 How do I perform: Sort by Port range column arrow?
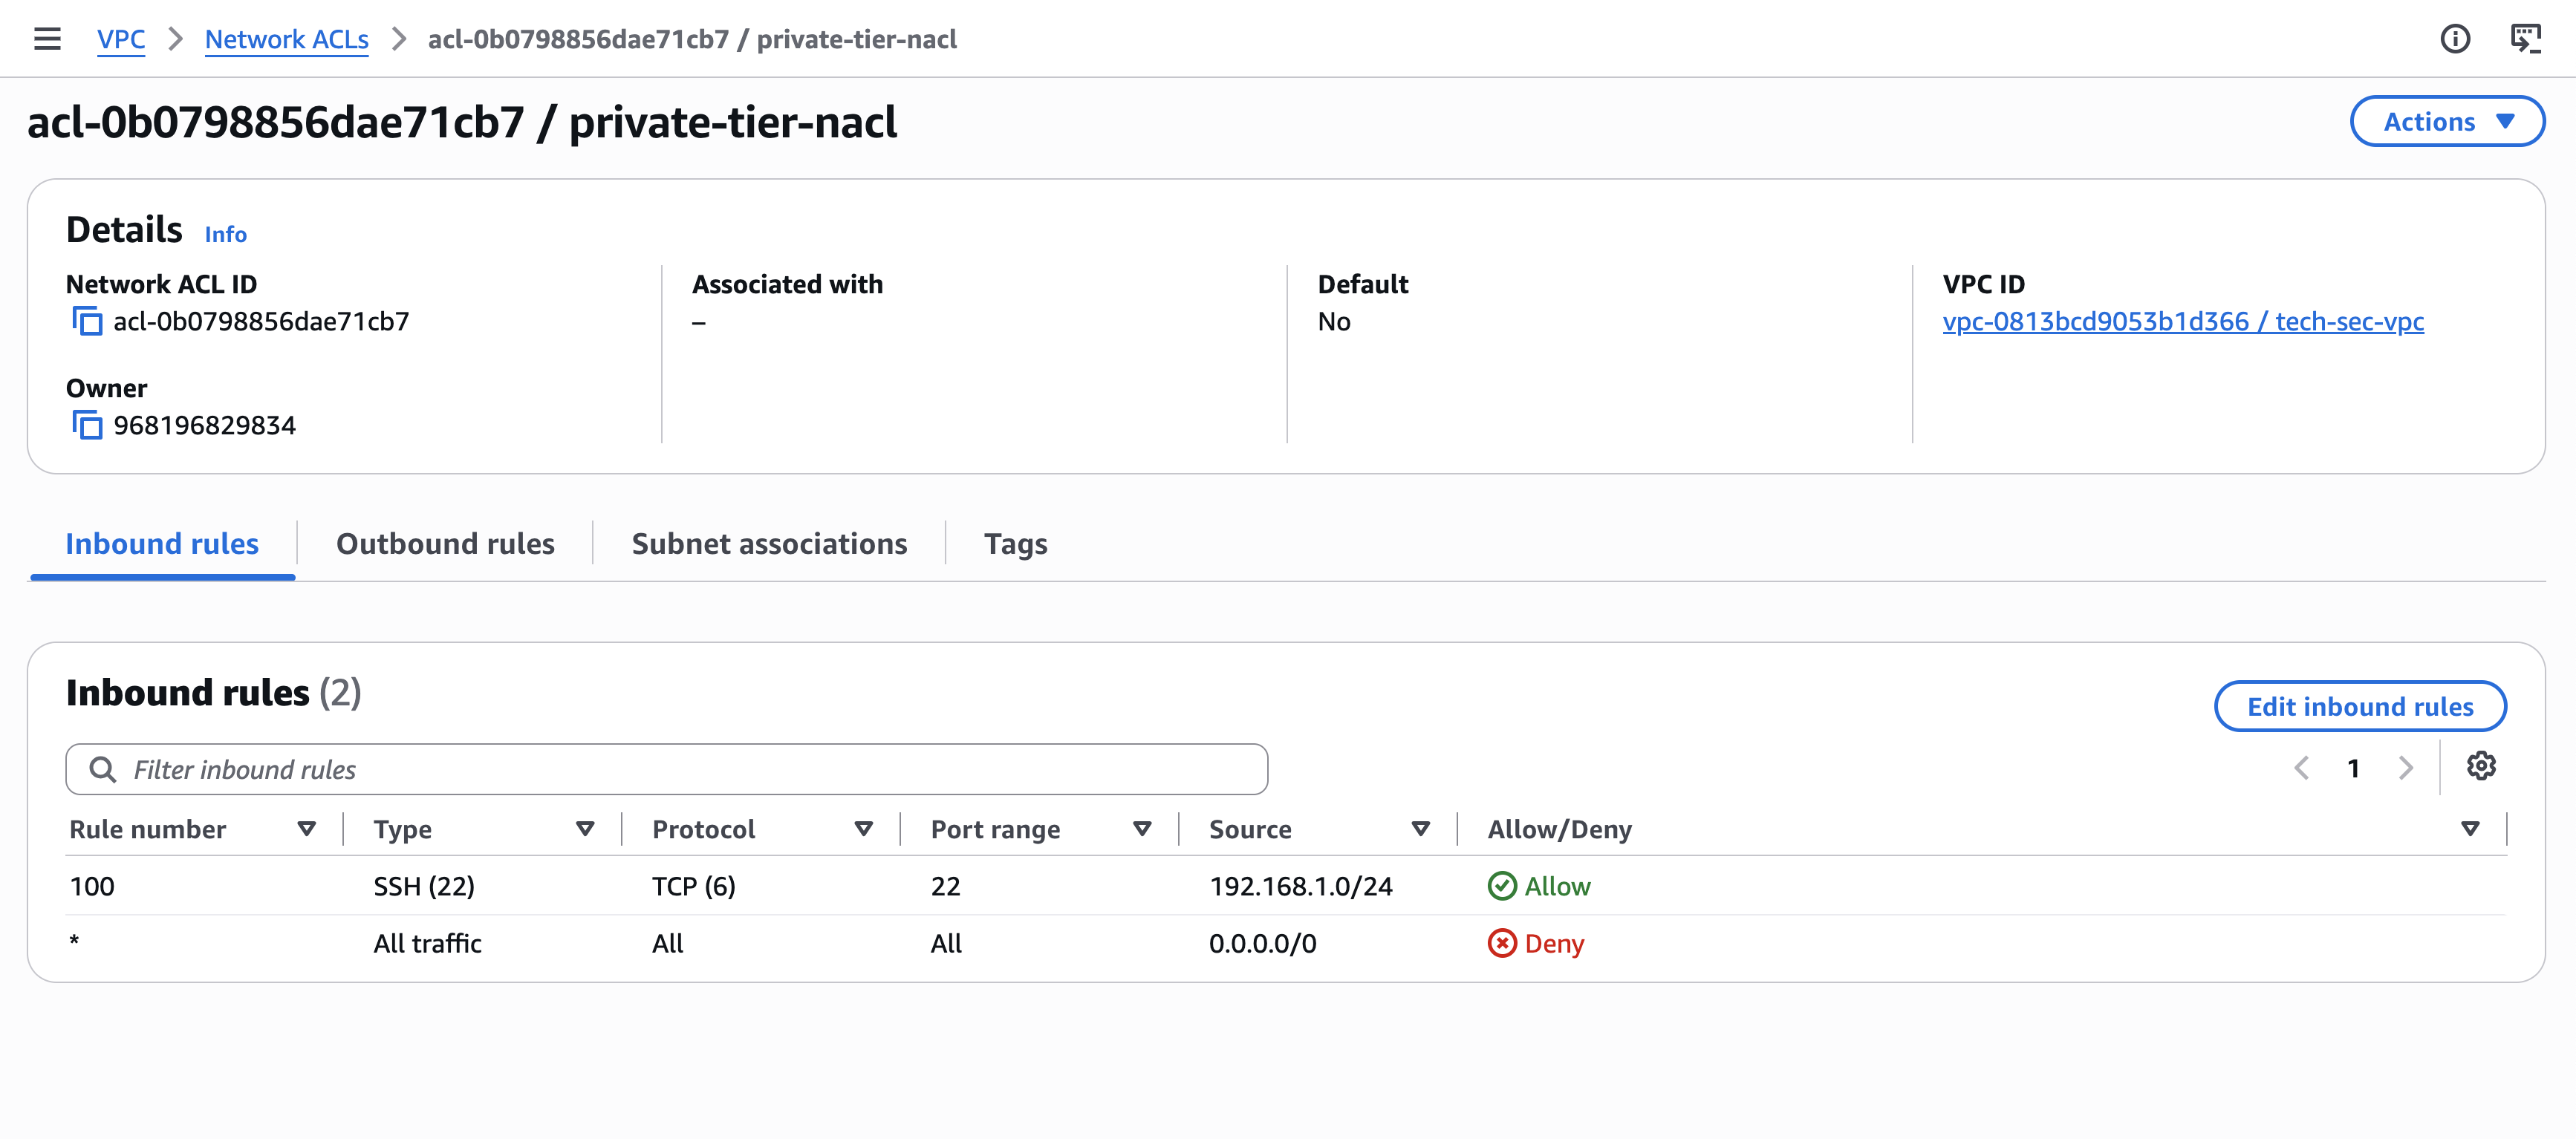pos(1142,829)
